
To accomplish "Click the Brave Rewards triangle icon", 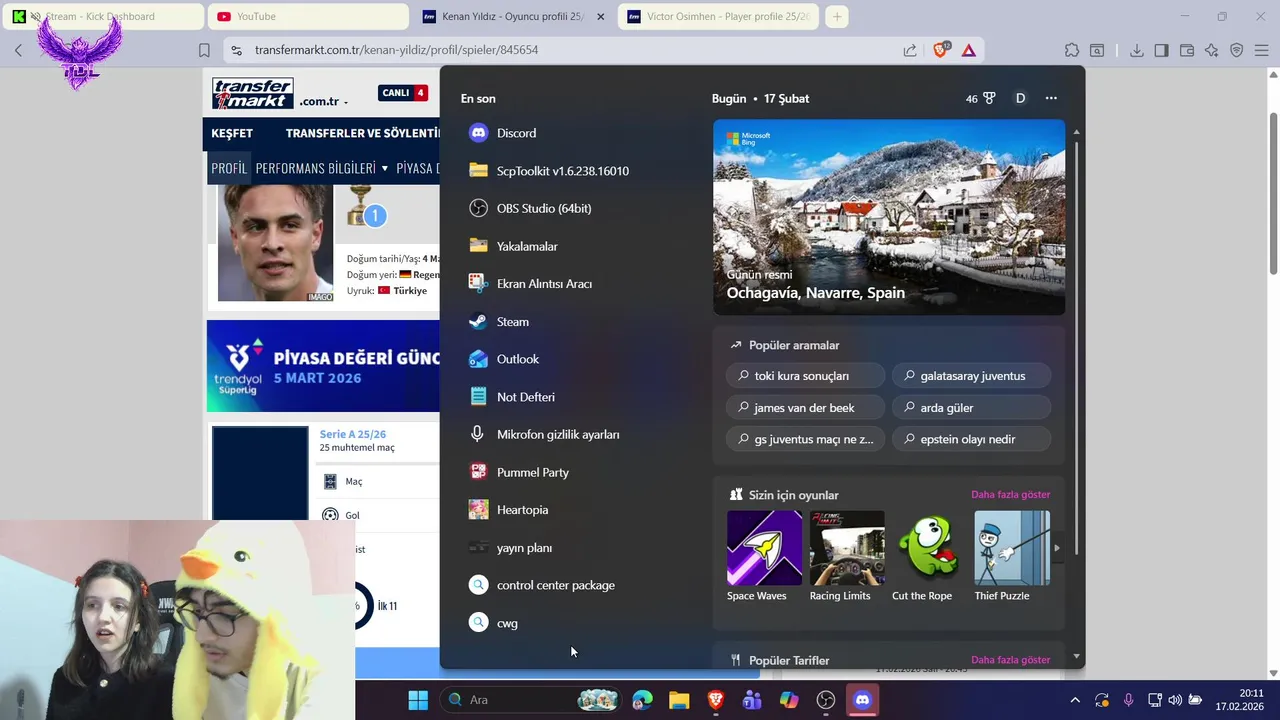I will [x=968, y=50].
